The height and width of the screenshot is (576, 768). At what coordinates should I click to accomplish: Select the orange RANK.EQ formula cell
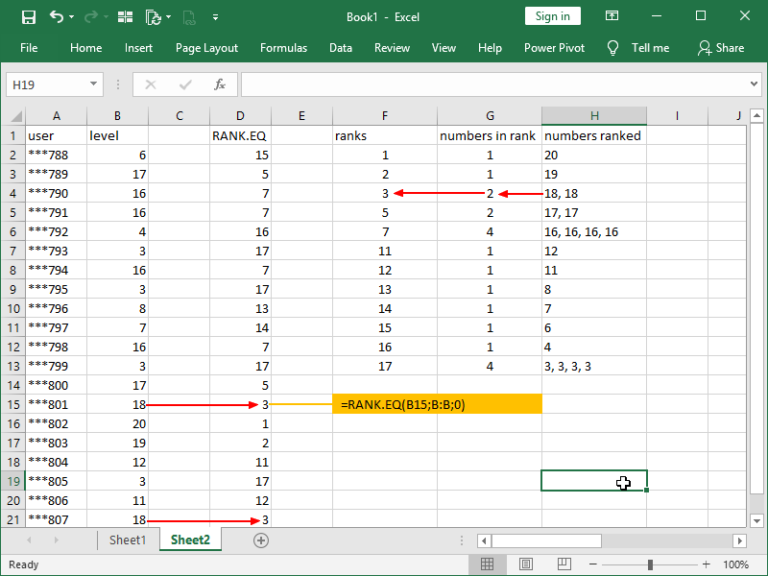coord(437,404)
